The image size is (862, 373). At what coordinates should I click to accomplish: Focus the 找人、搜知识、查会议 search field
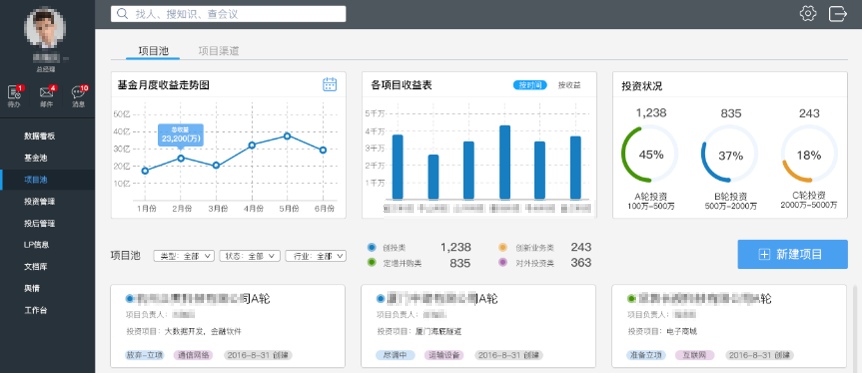228,14
